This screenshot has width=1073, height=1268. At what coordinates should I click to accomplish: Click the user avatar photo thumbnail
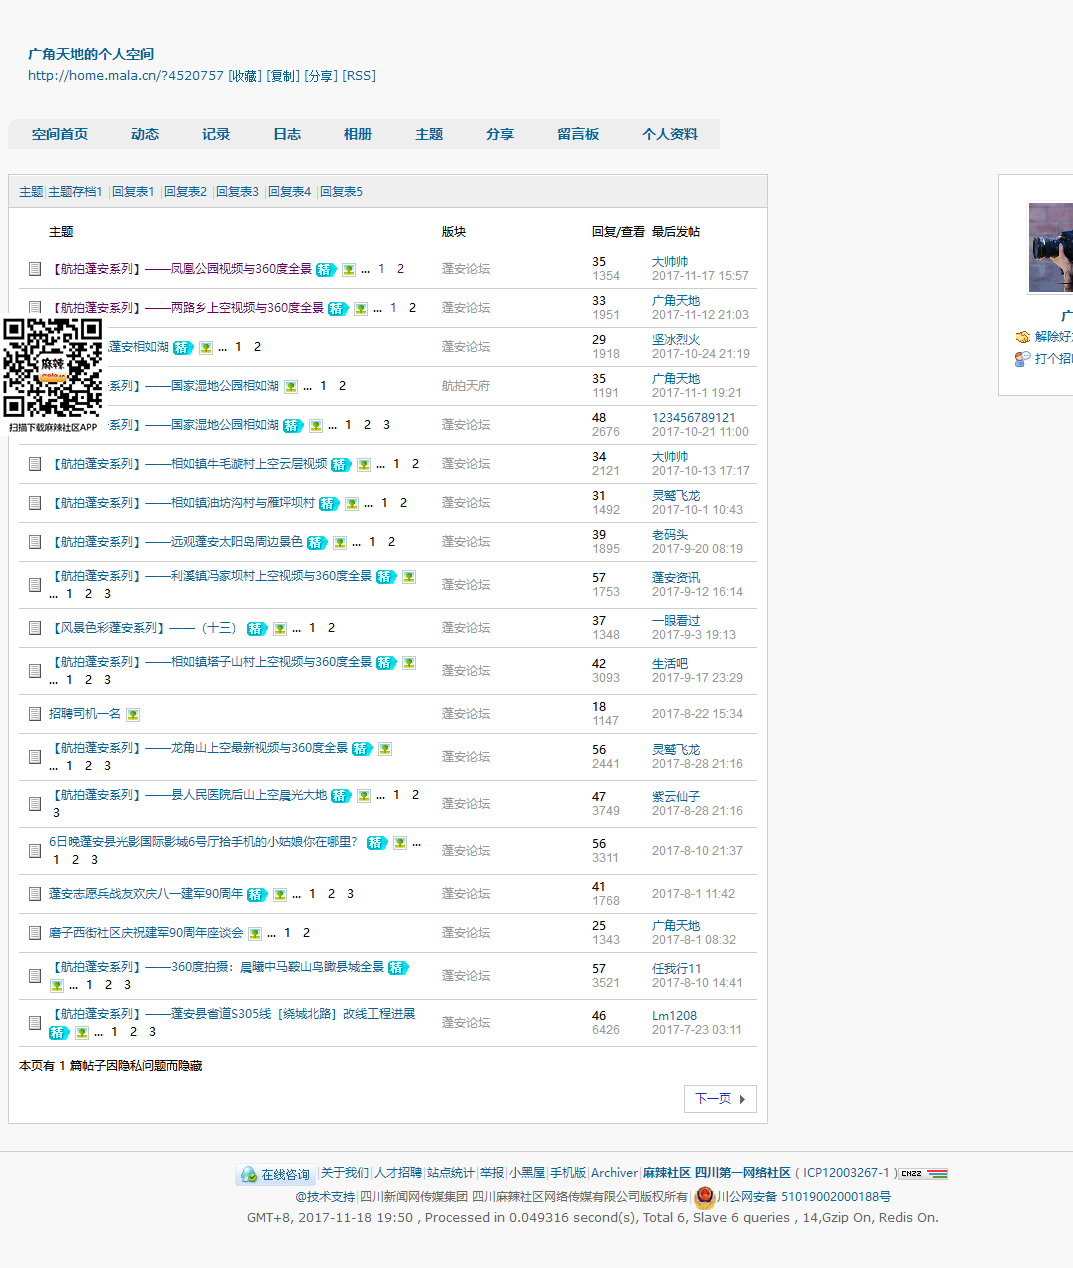tap(1051, 248)
